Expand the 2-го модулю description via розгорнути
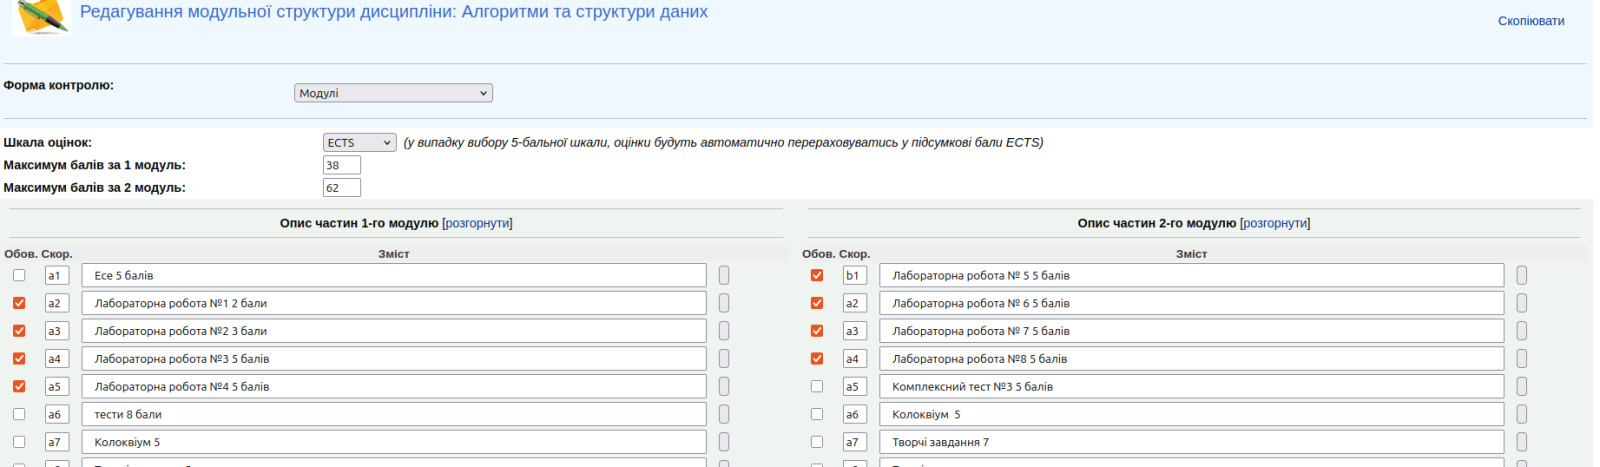The image size is (1600, 467). [x=1275, y=223]
